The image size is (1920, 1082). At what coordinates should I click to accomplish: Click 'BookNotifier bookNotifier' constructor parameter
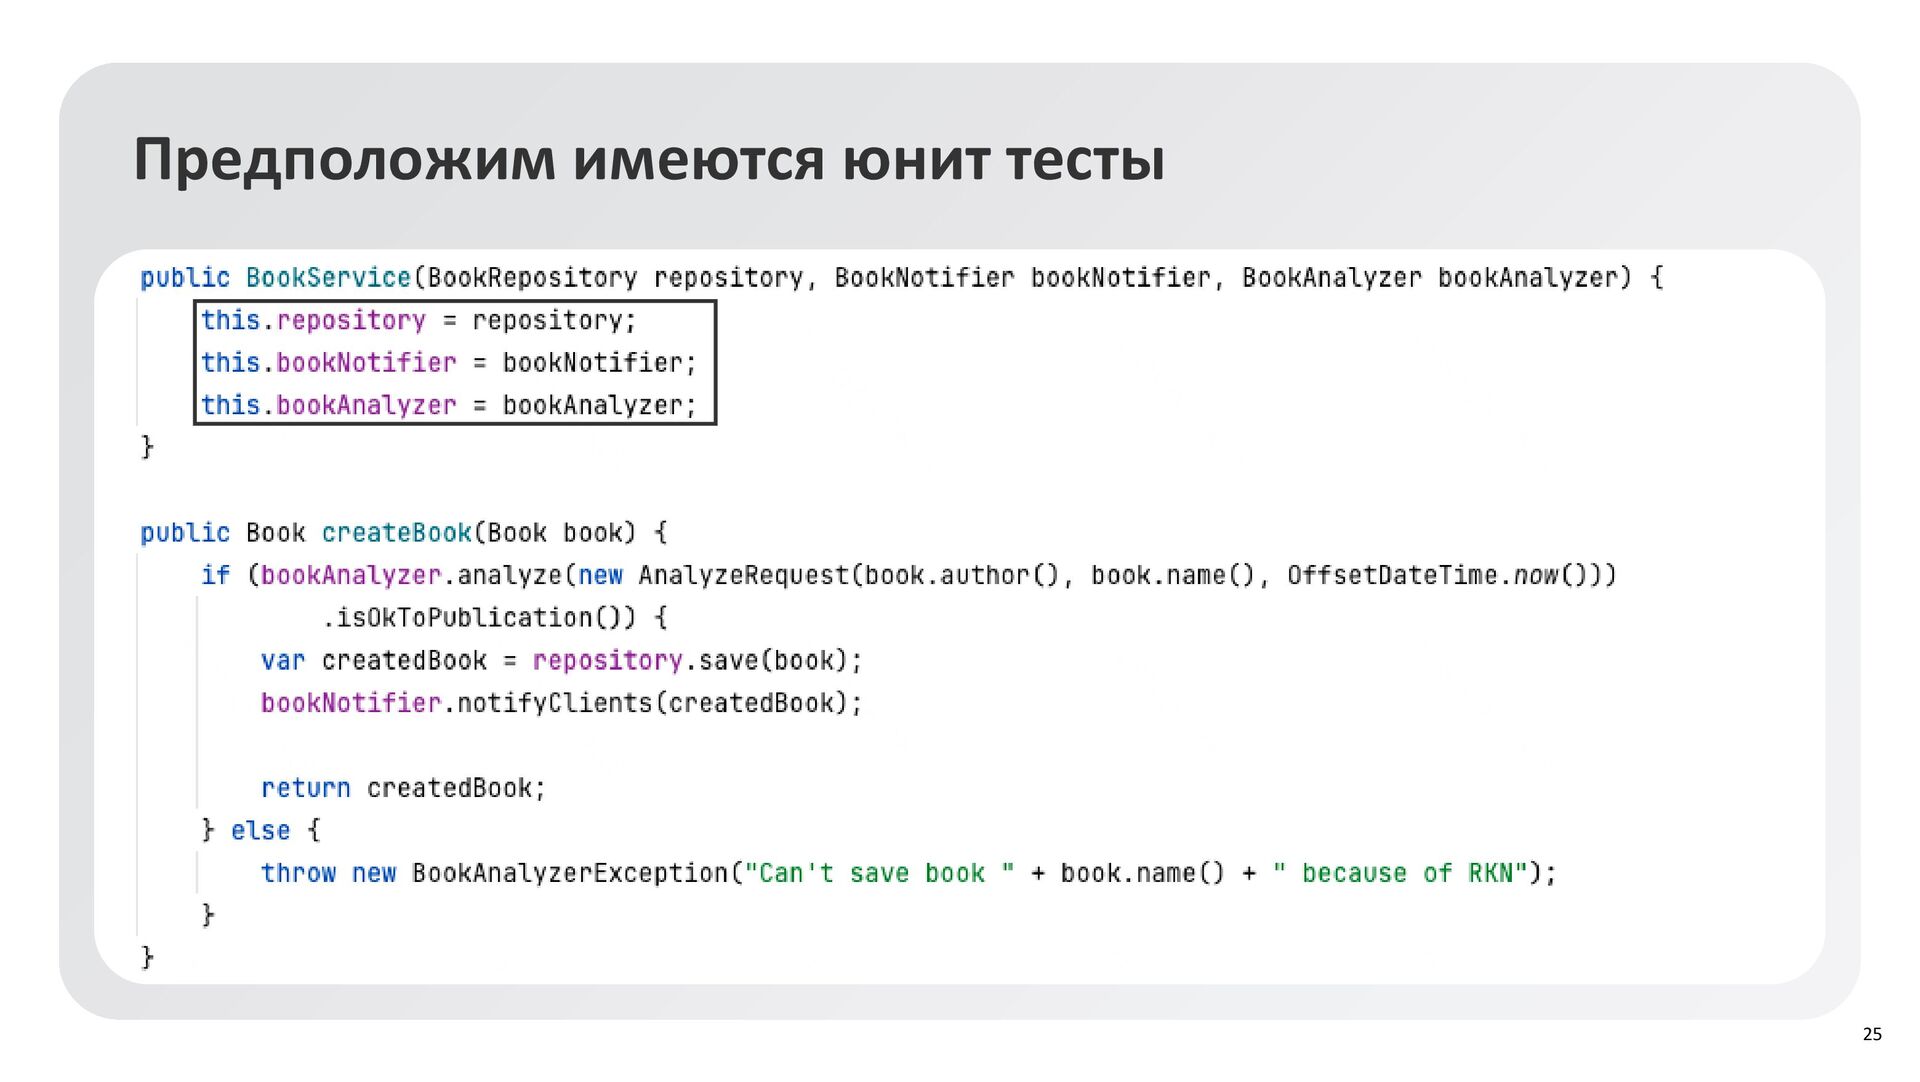click(x=1022, y=277)
